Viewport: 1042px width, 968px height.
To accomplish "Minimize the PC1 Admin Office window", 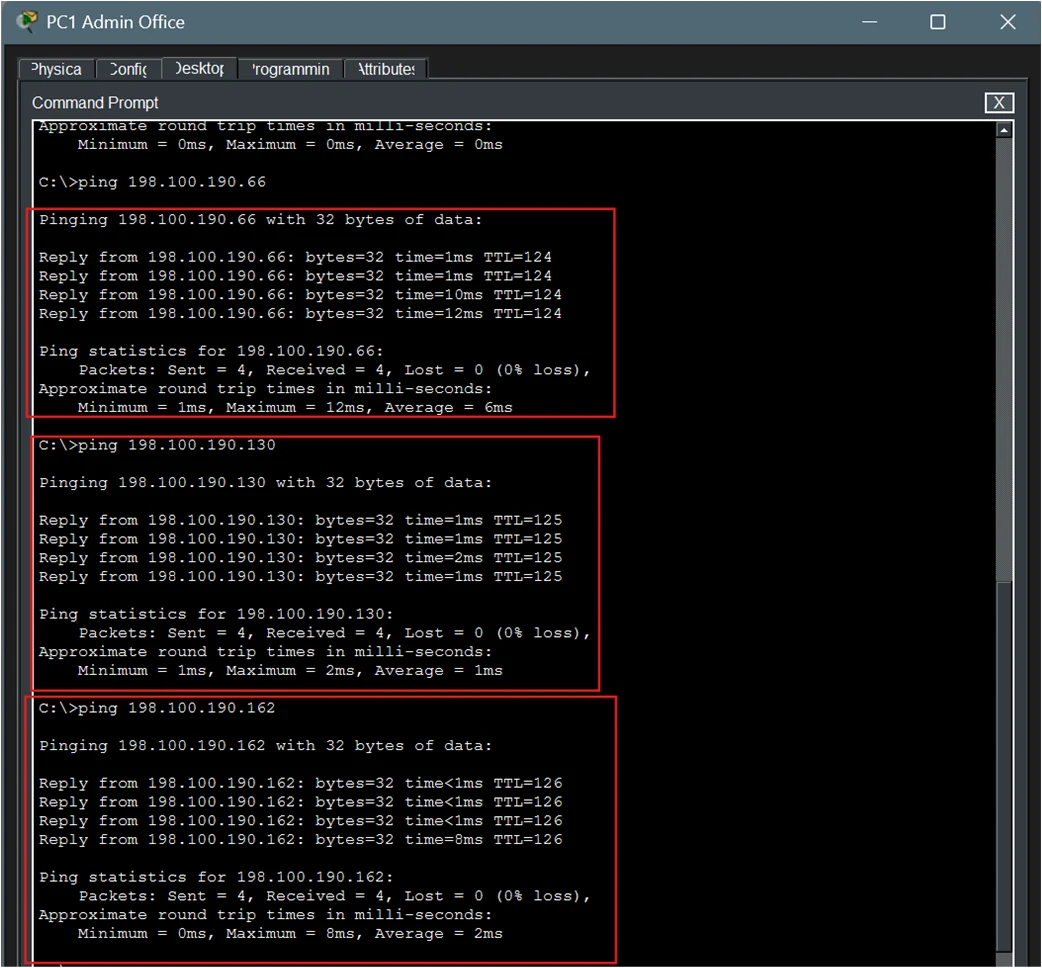I will 869,22.
